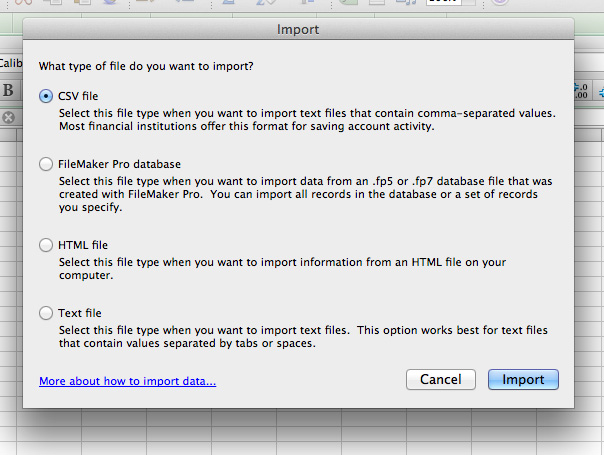Click the Import button
Screen dimensions: 604x455
[523, 380]
